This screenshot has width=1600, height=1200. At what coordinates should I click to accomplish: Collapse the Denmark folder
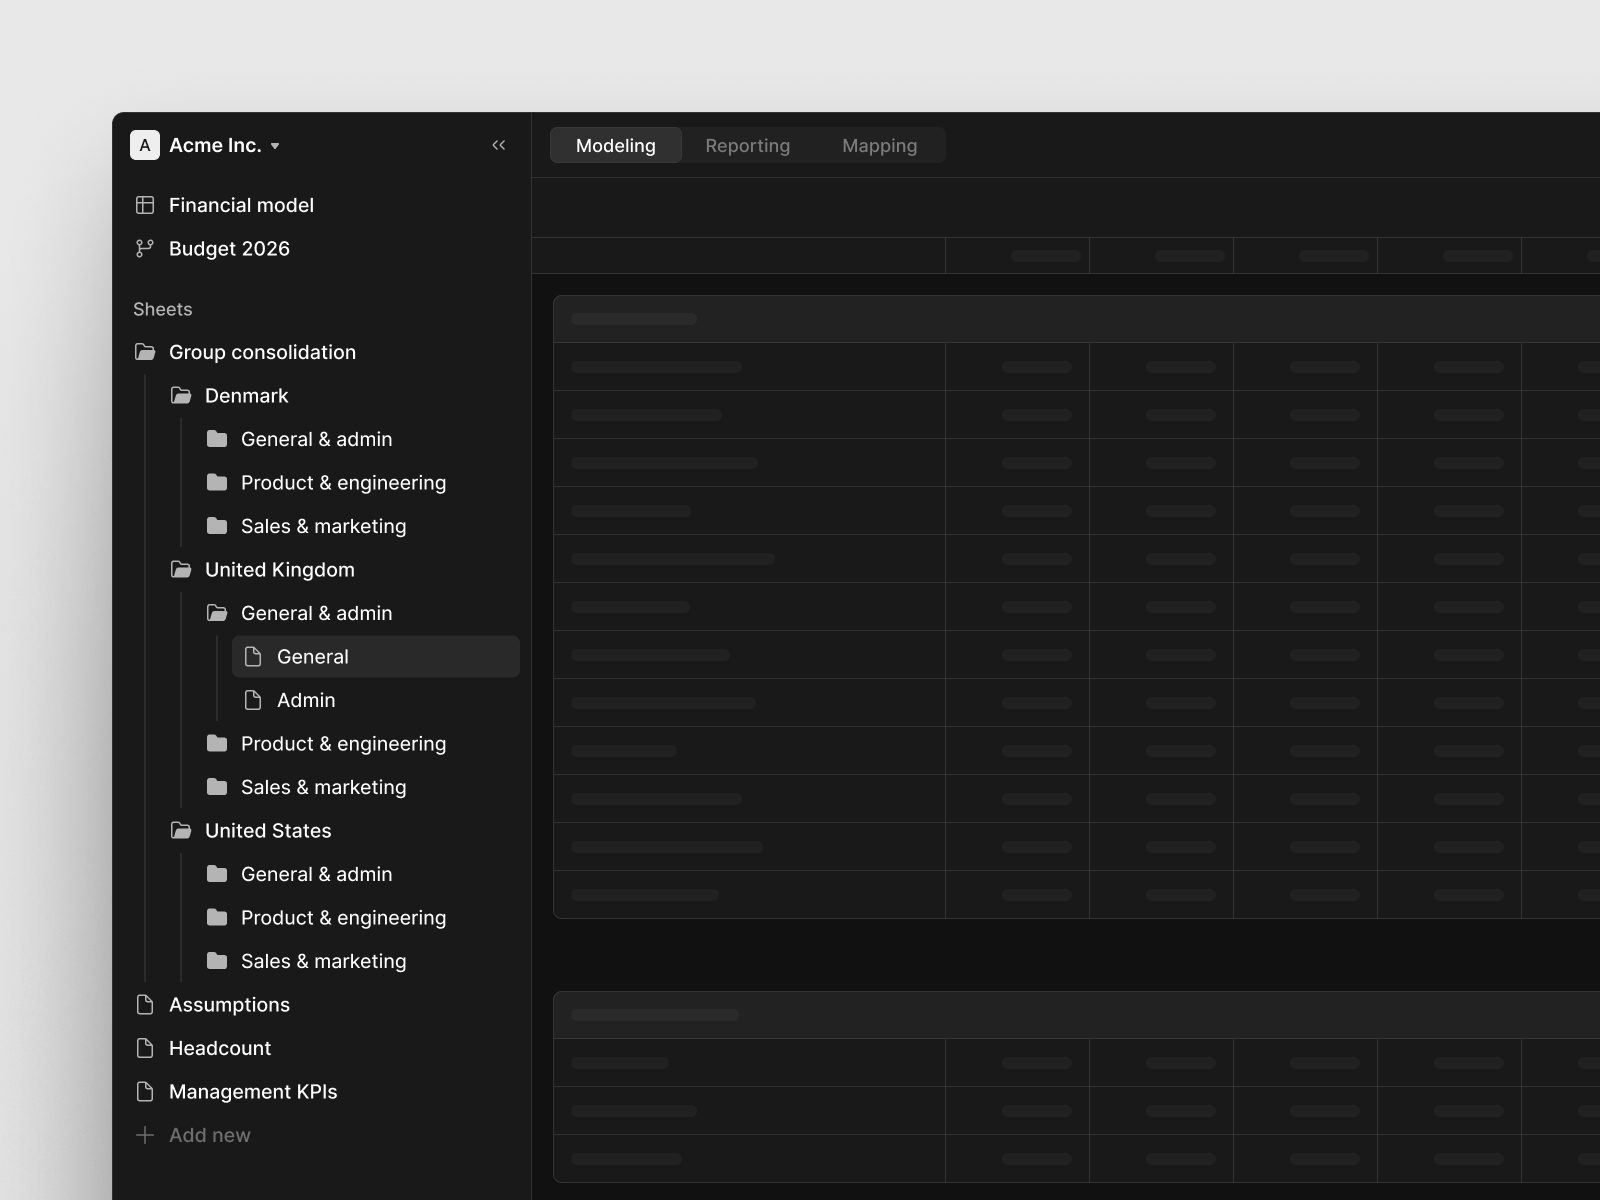pos(181,396)
